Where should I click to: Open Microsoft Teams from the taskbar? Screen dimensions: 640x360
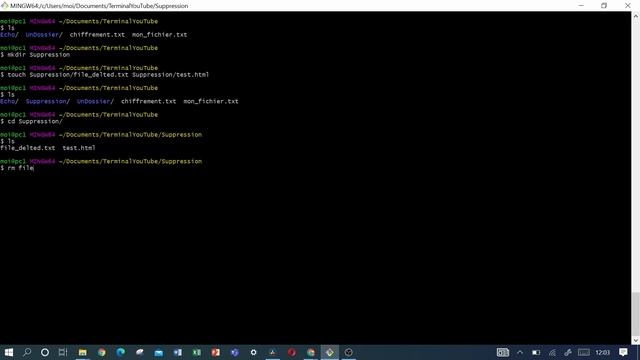[x=235, y=352]
